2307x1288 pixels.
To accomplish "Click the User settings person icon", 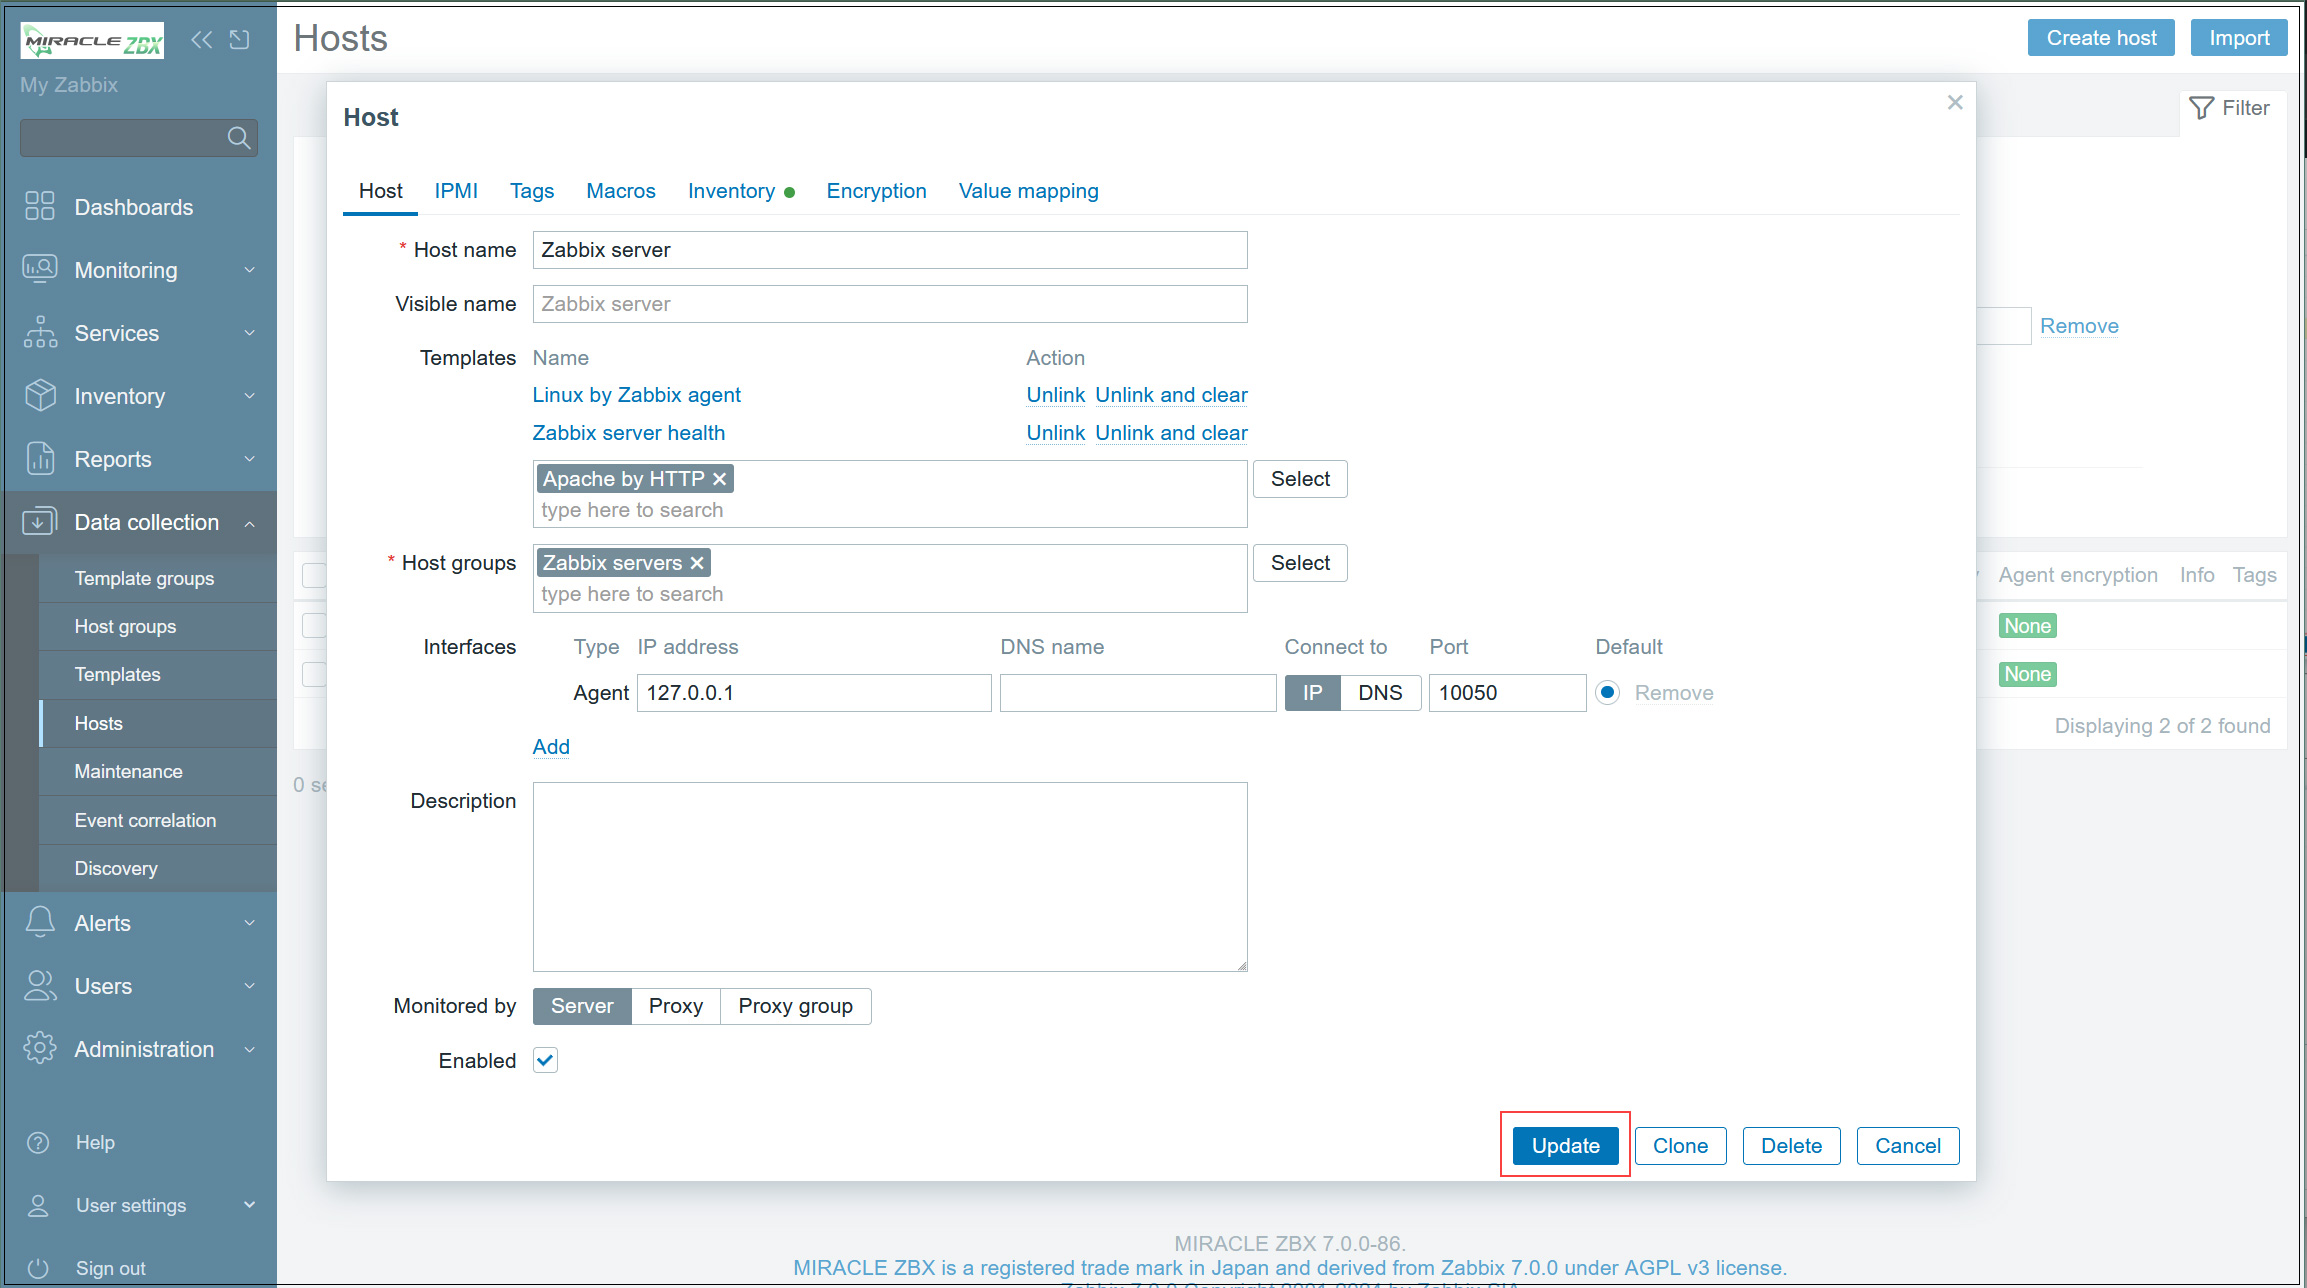I will click(38, 1205).
